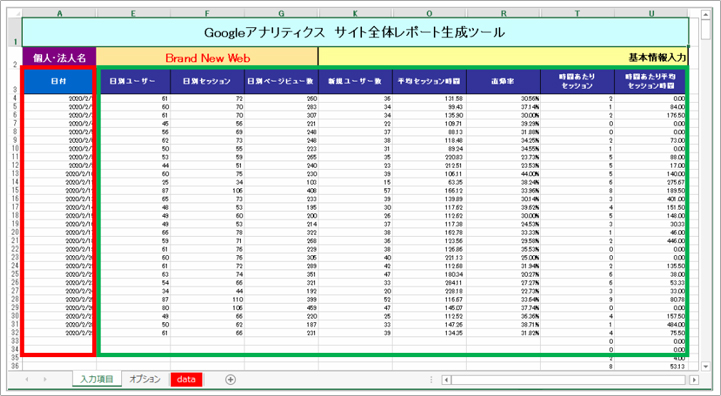The width and height of the screenshot is (721, 396).
Task: Select row 28 header
Action: pos(15,299)
